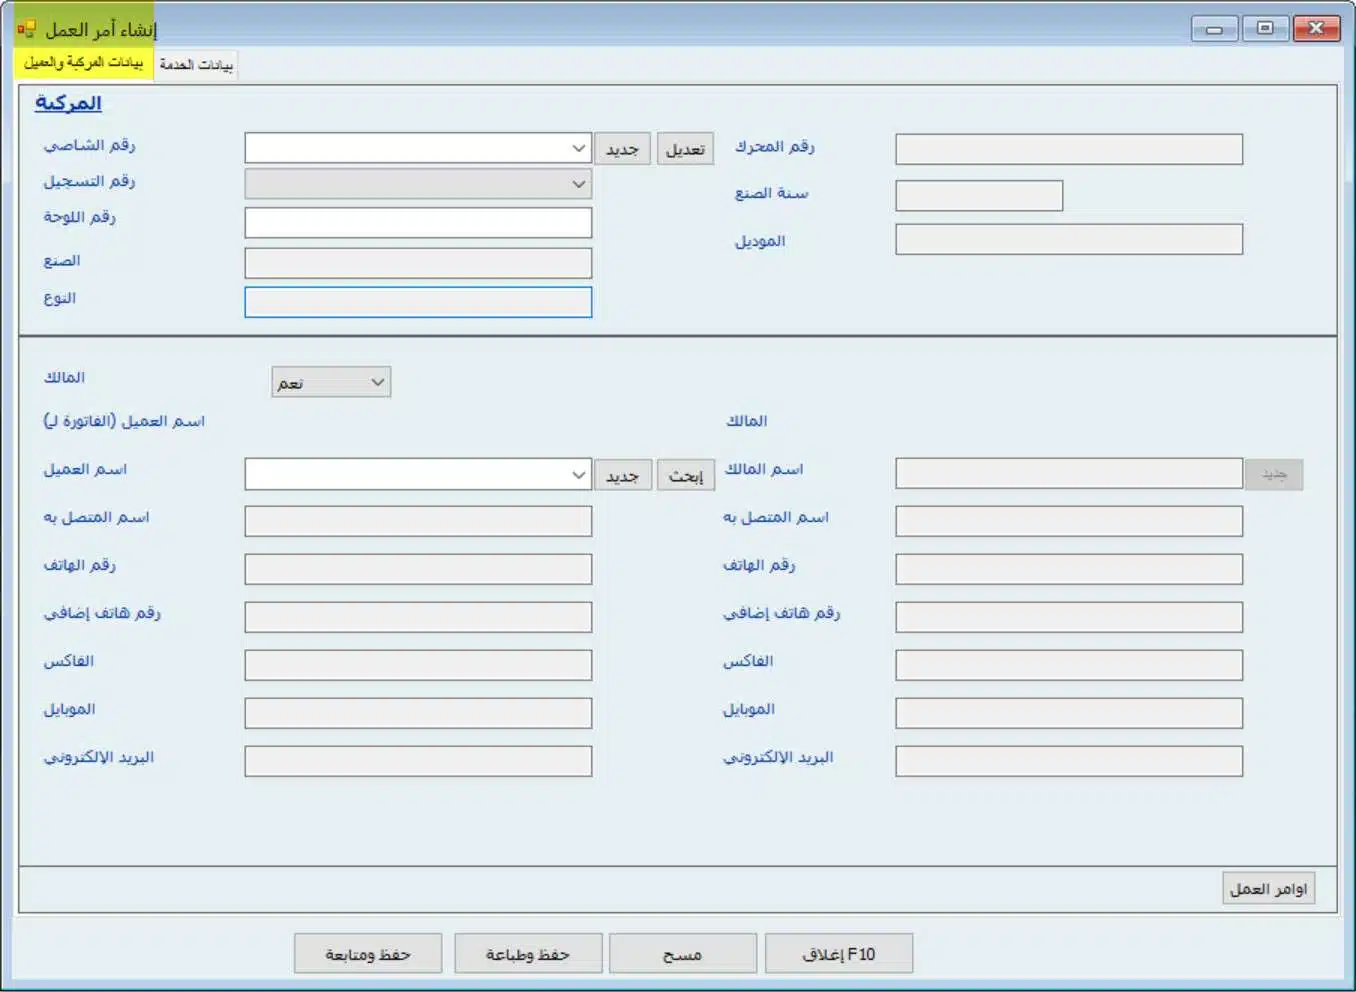Click جديد button beside customer name

[x=623, y=475]
